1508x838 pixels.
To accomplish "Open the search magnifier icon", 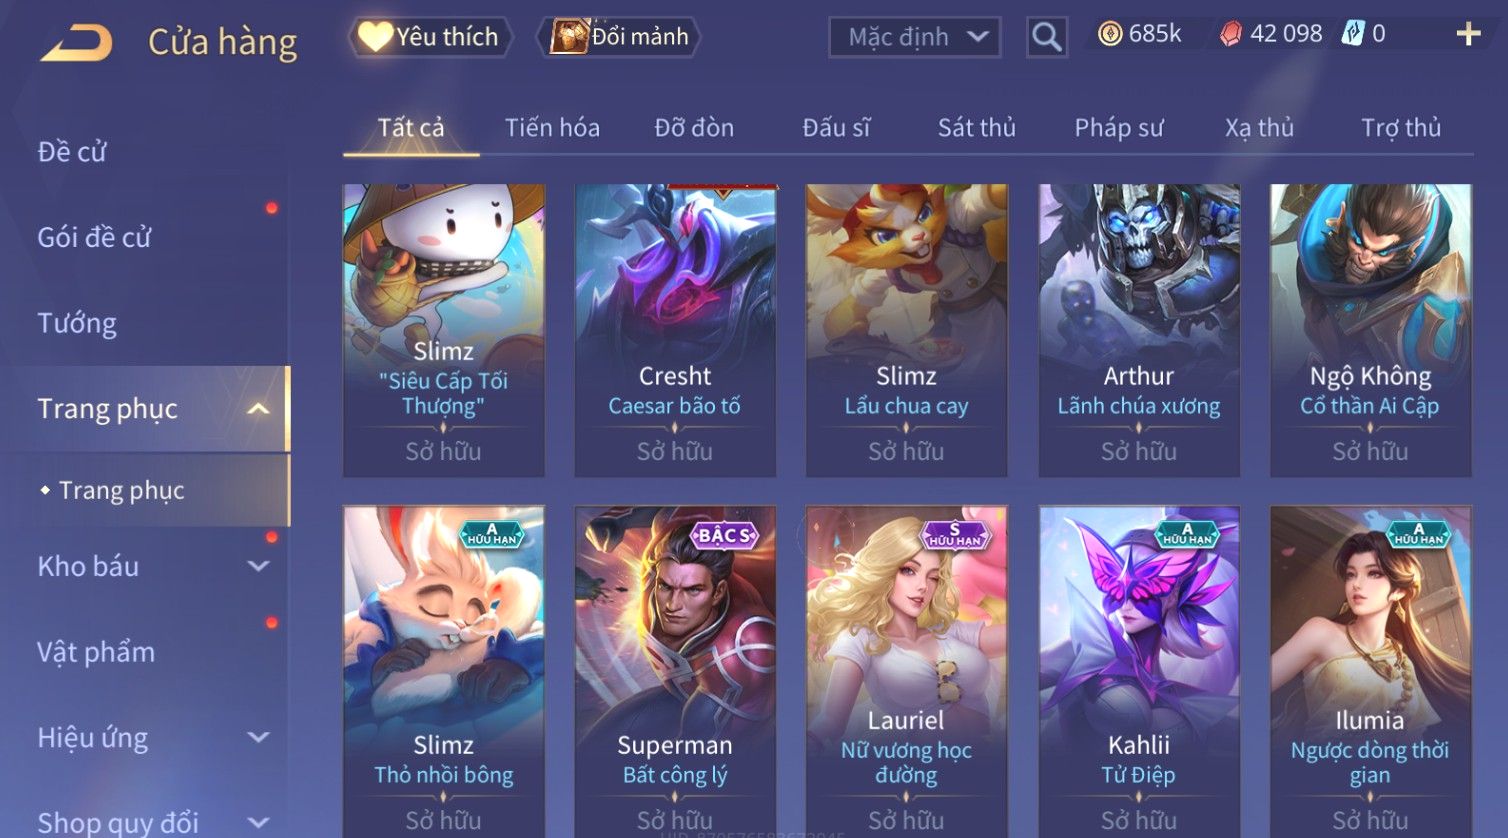I will (1046, 37).
